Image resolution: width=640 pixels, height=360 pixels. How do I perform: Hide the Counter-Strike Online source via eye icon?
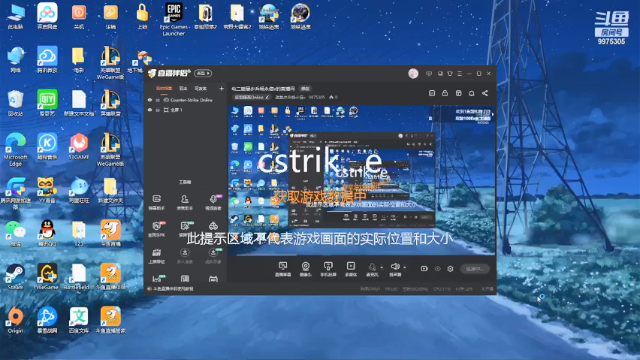[150, 100]
